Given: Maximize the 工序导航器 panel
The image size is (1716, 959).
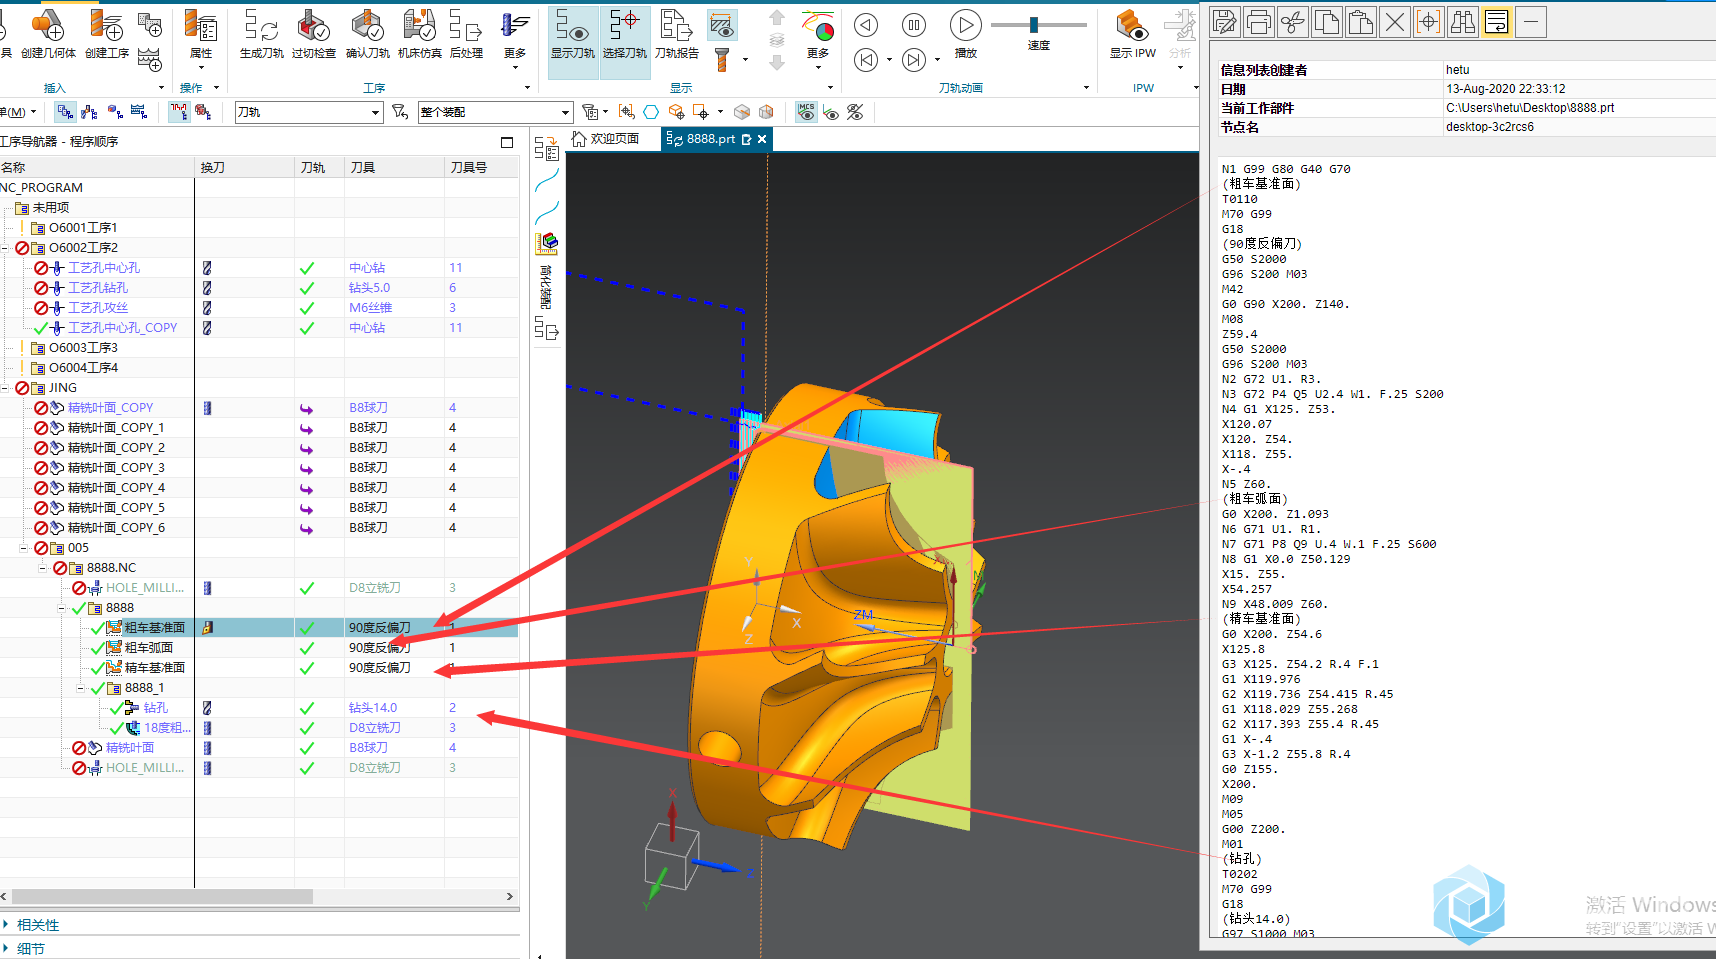Looking at the screenshot, I should coord(507,142).
